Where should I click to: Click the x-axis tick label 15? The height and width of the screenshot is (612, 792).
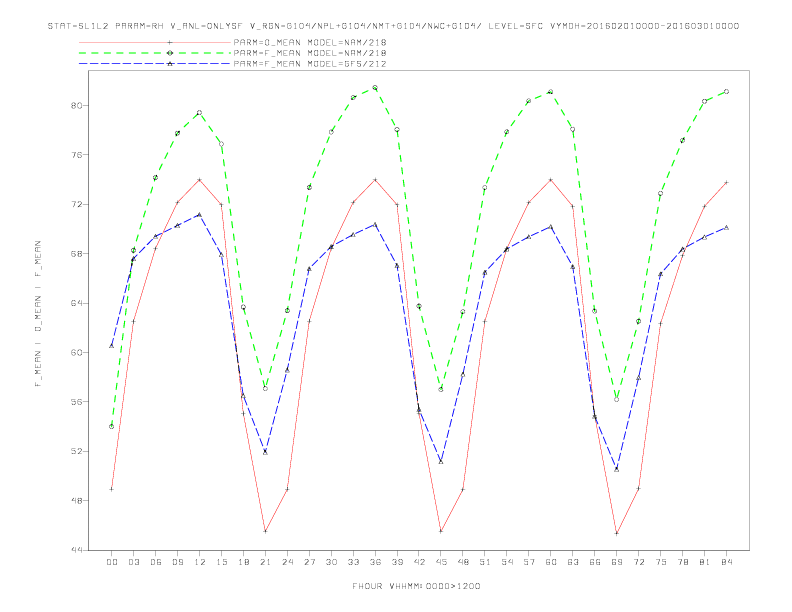(x=221, y=562)
